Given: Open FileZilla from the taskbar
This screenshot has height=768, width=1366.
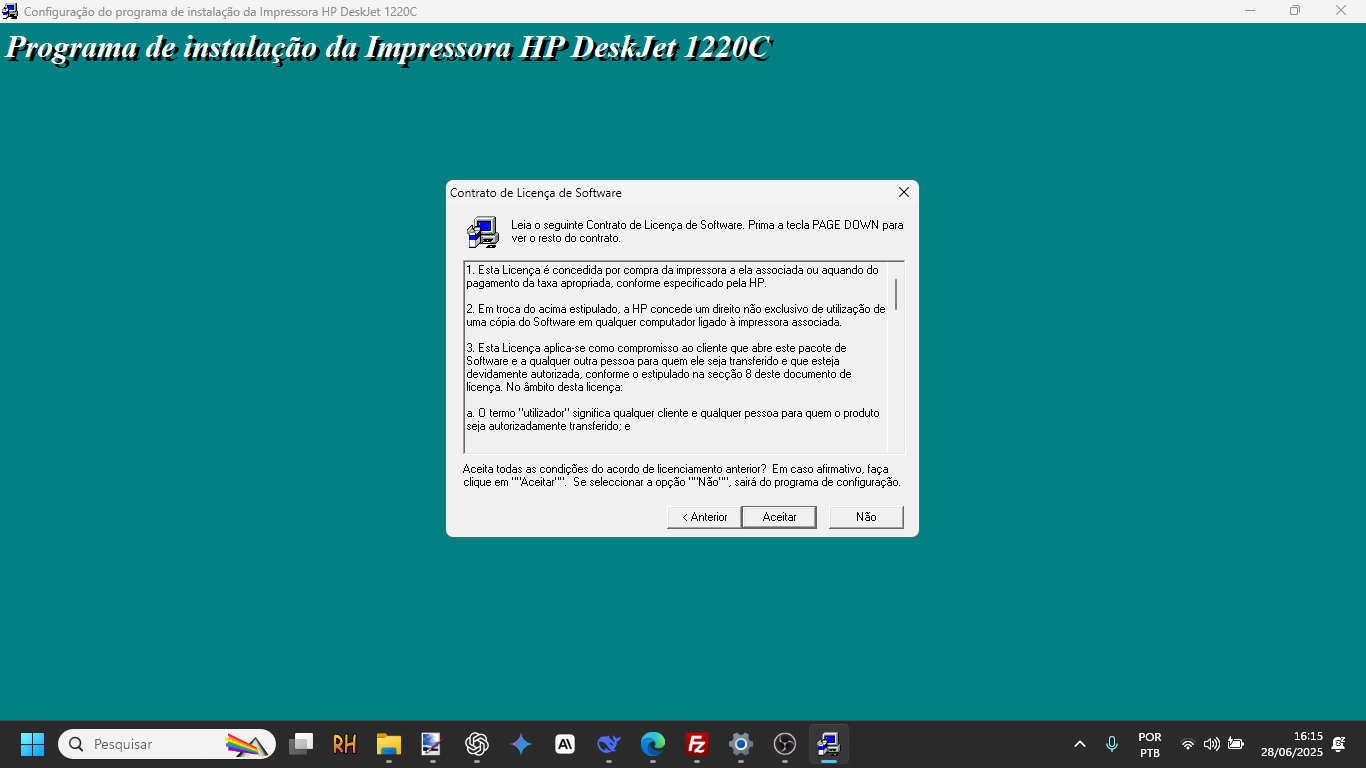Looking at the screenshot, I should pos(697,744).
